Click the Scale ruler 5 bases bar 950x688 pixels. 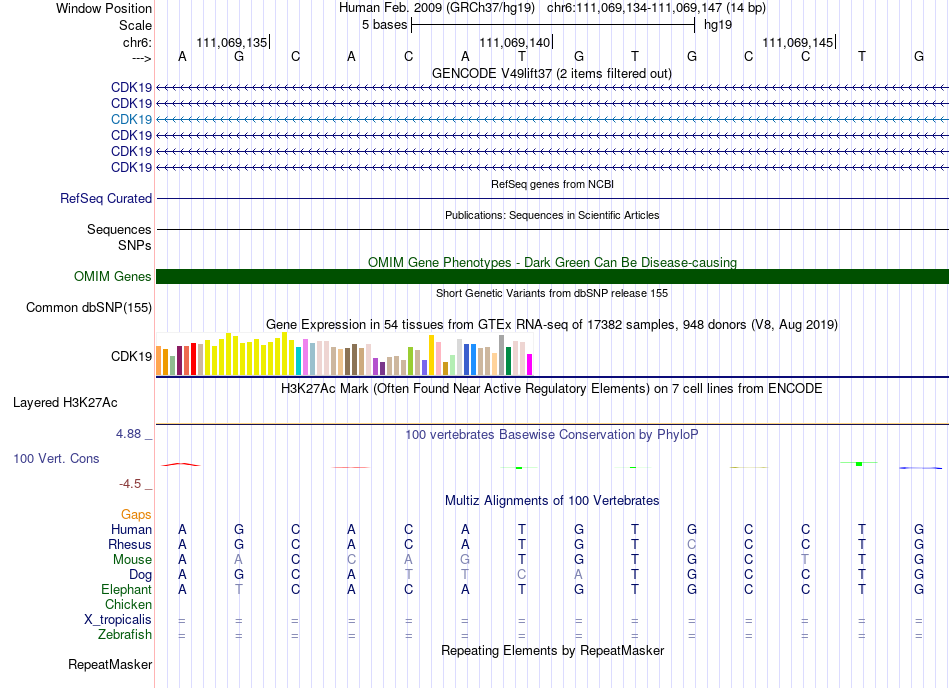[x=552, y=24]
